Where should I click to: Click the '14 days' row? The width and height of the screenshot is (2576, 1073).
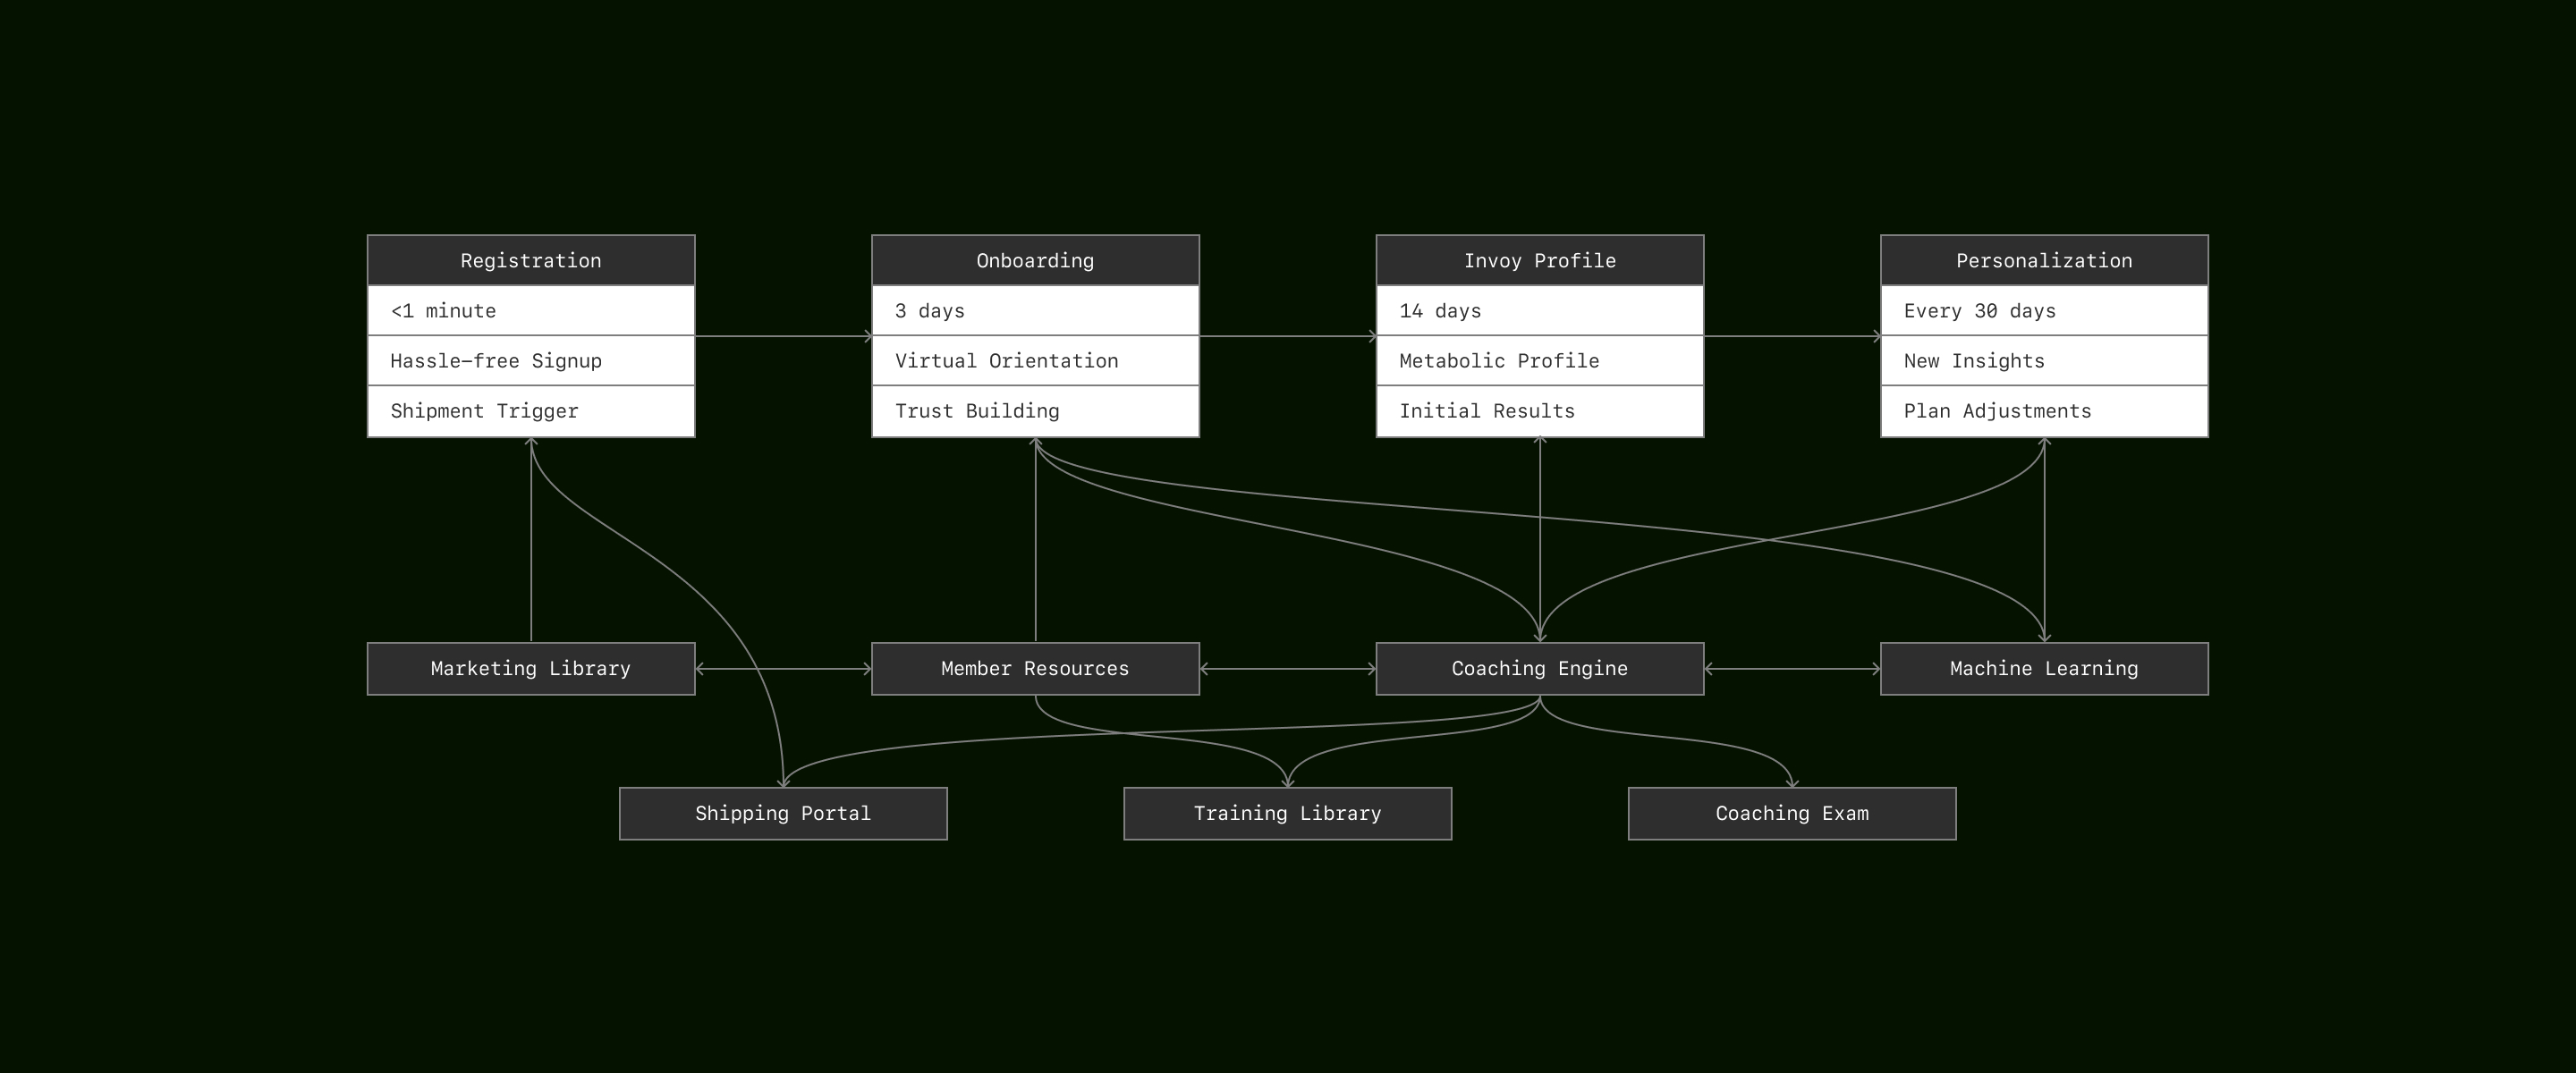(x=1540, y=311)
